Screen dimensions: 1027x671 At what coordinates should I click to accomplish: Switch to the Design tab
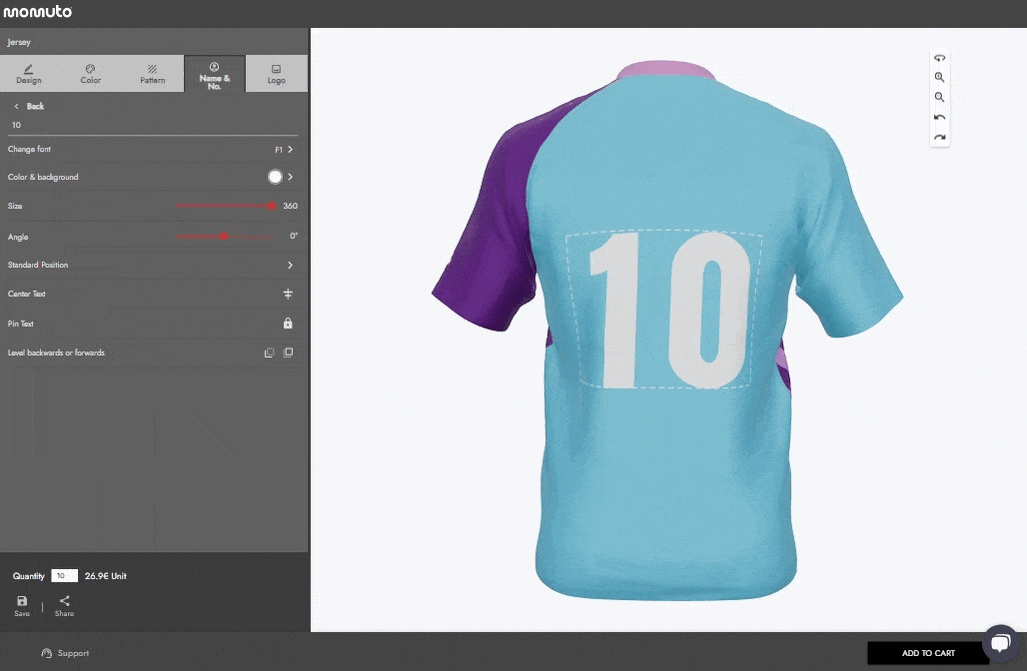pyautogui.click(x=29, y=74)
